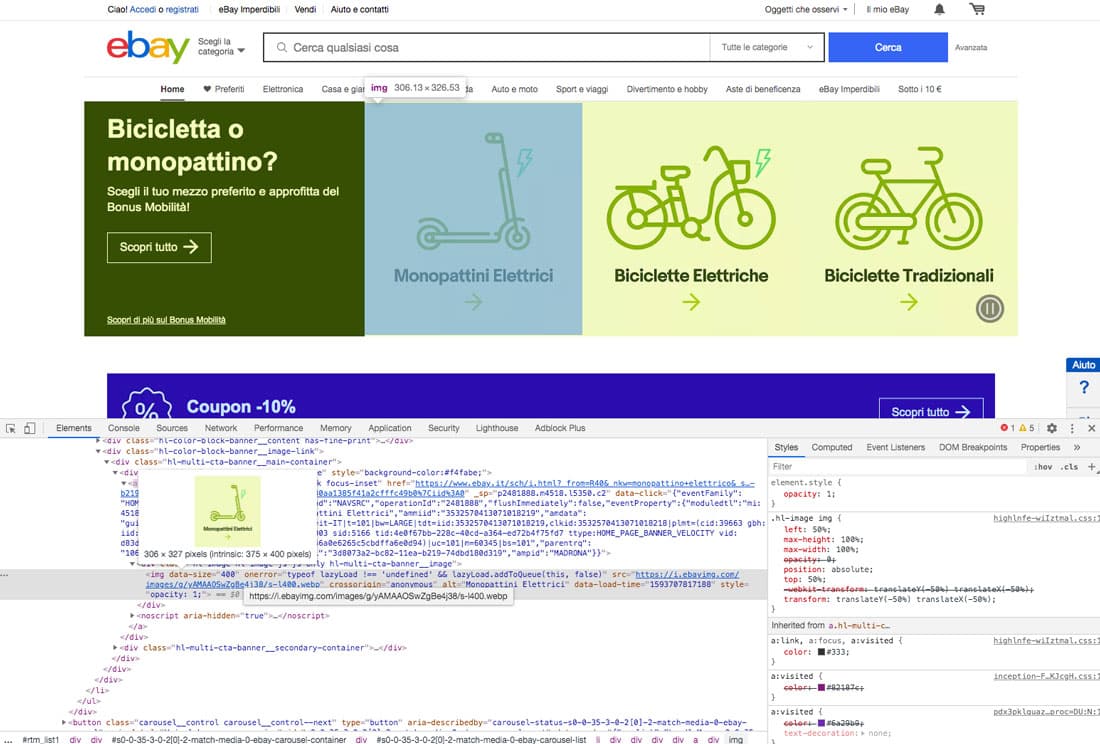This screenshot has width=1100, height=744.
Task: Close the DevTools panel
Action: pos(1092,428)
